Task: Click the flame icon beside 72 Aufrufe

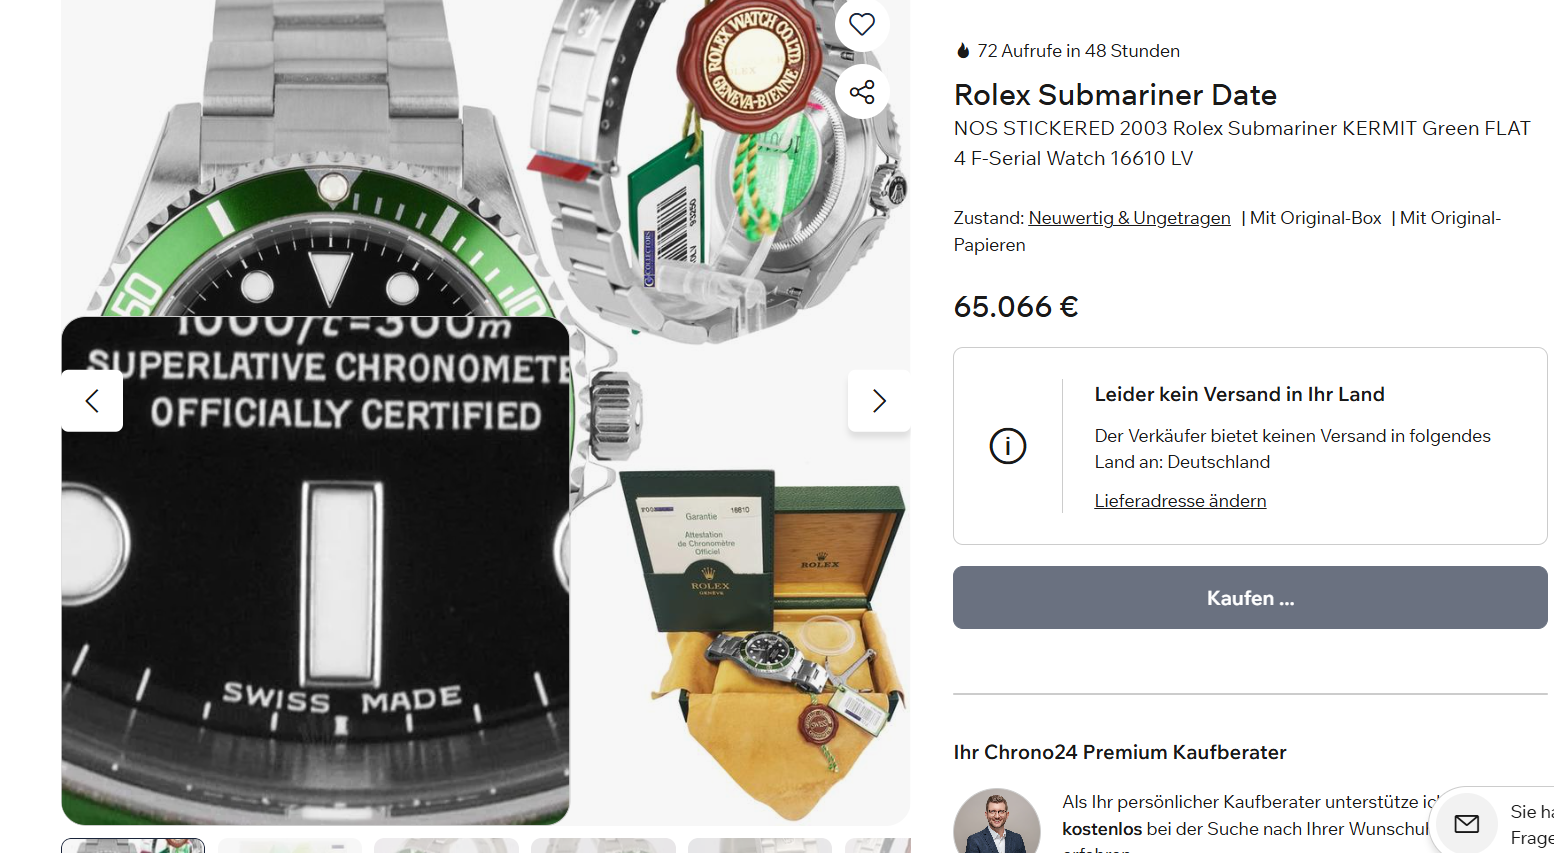Action: [x=963, y=51]
